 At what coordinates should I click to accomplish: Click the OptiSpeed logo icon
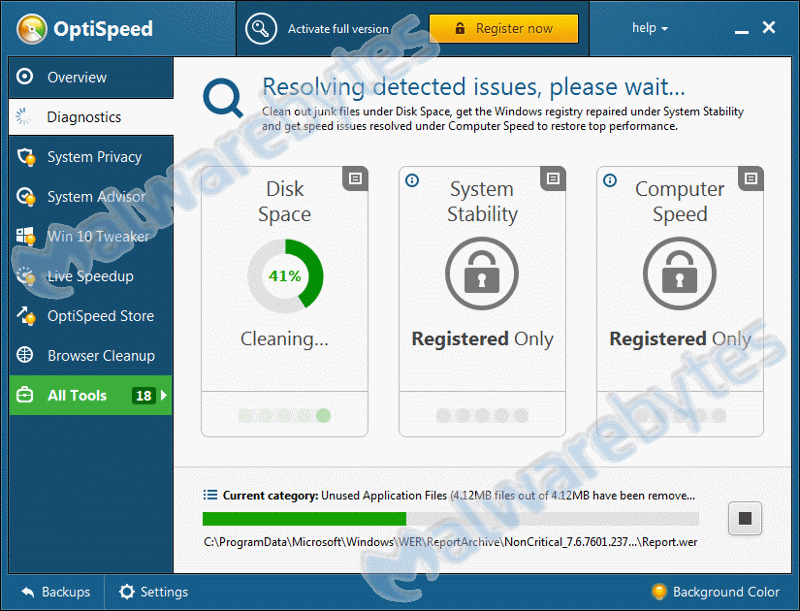click(x=32, y=29)
